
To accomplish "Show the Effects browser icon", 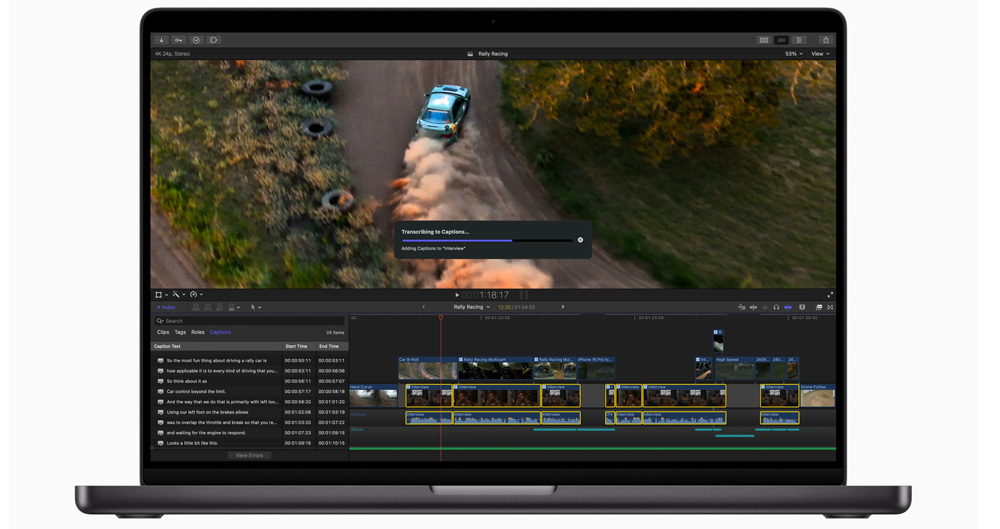I will click(819, 308).
